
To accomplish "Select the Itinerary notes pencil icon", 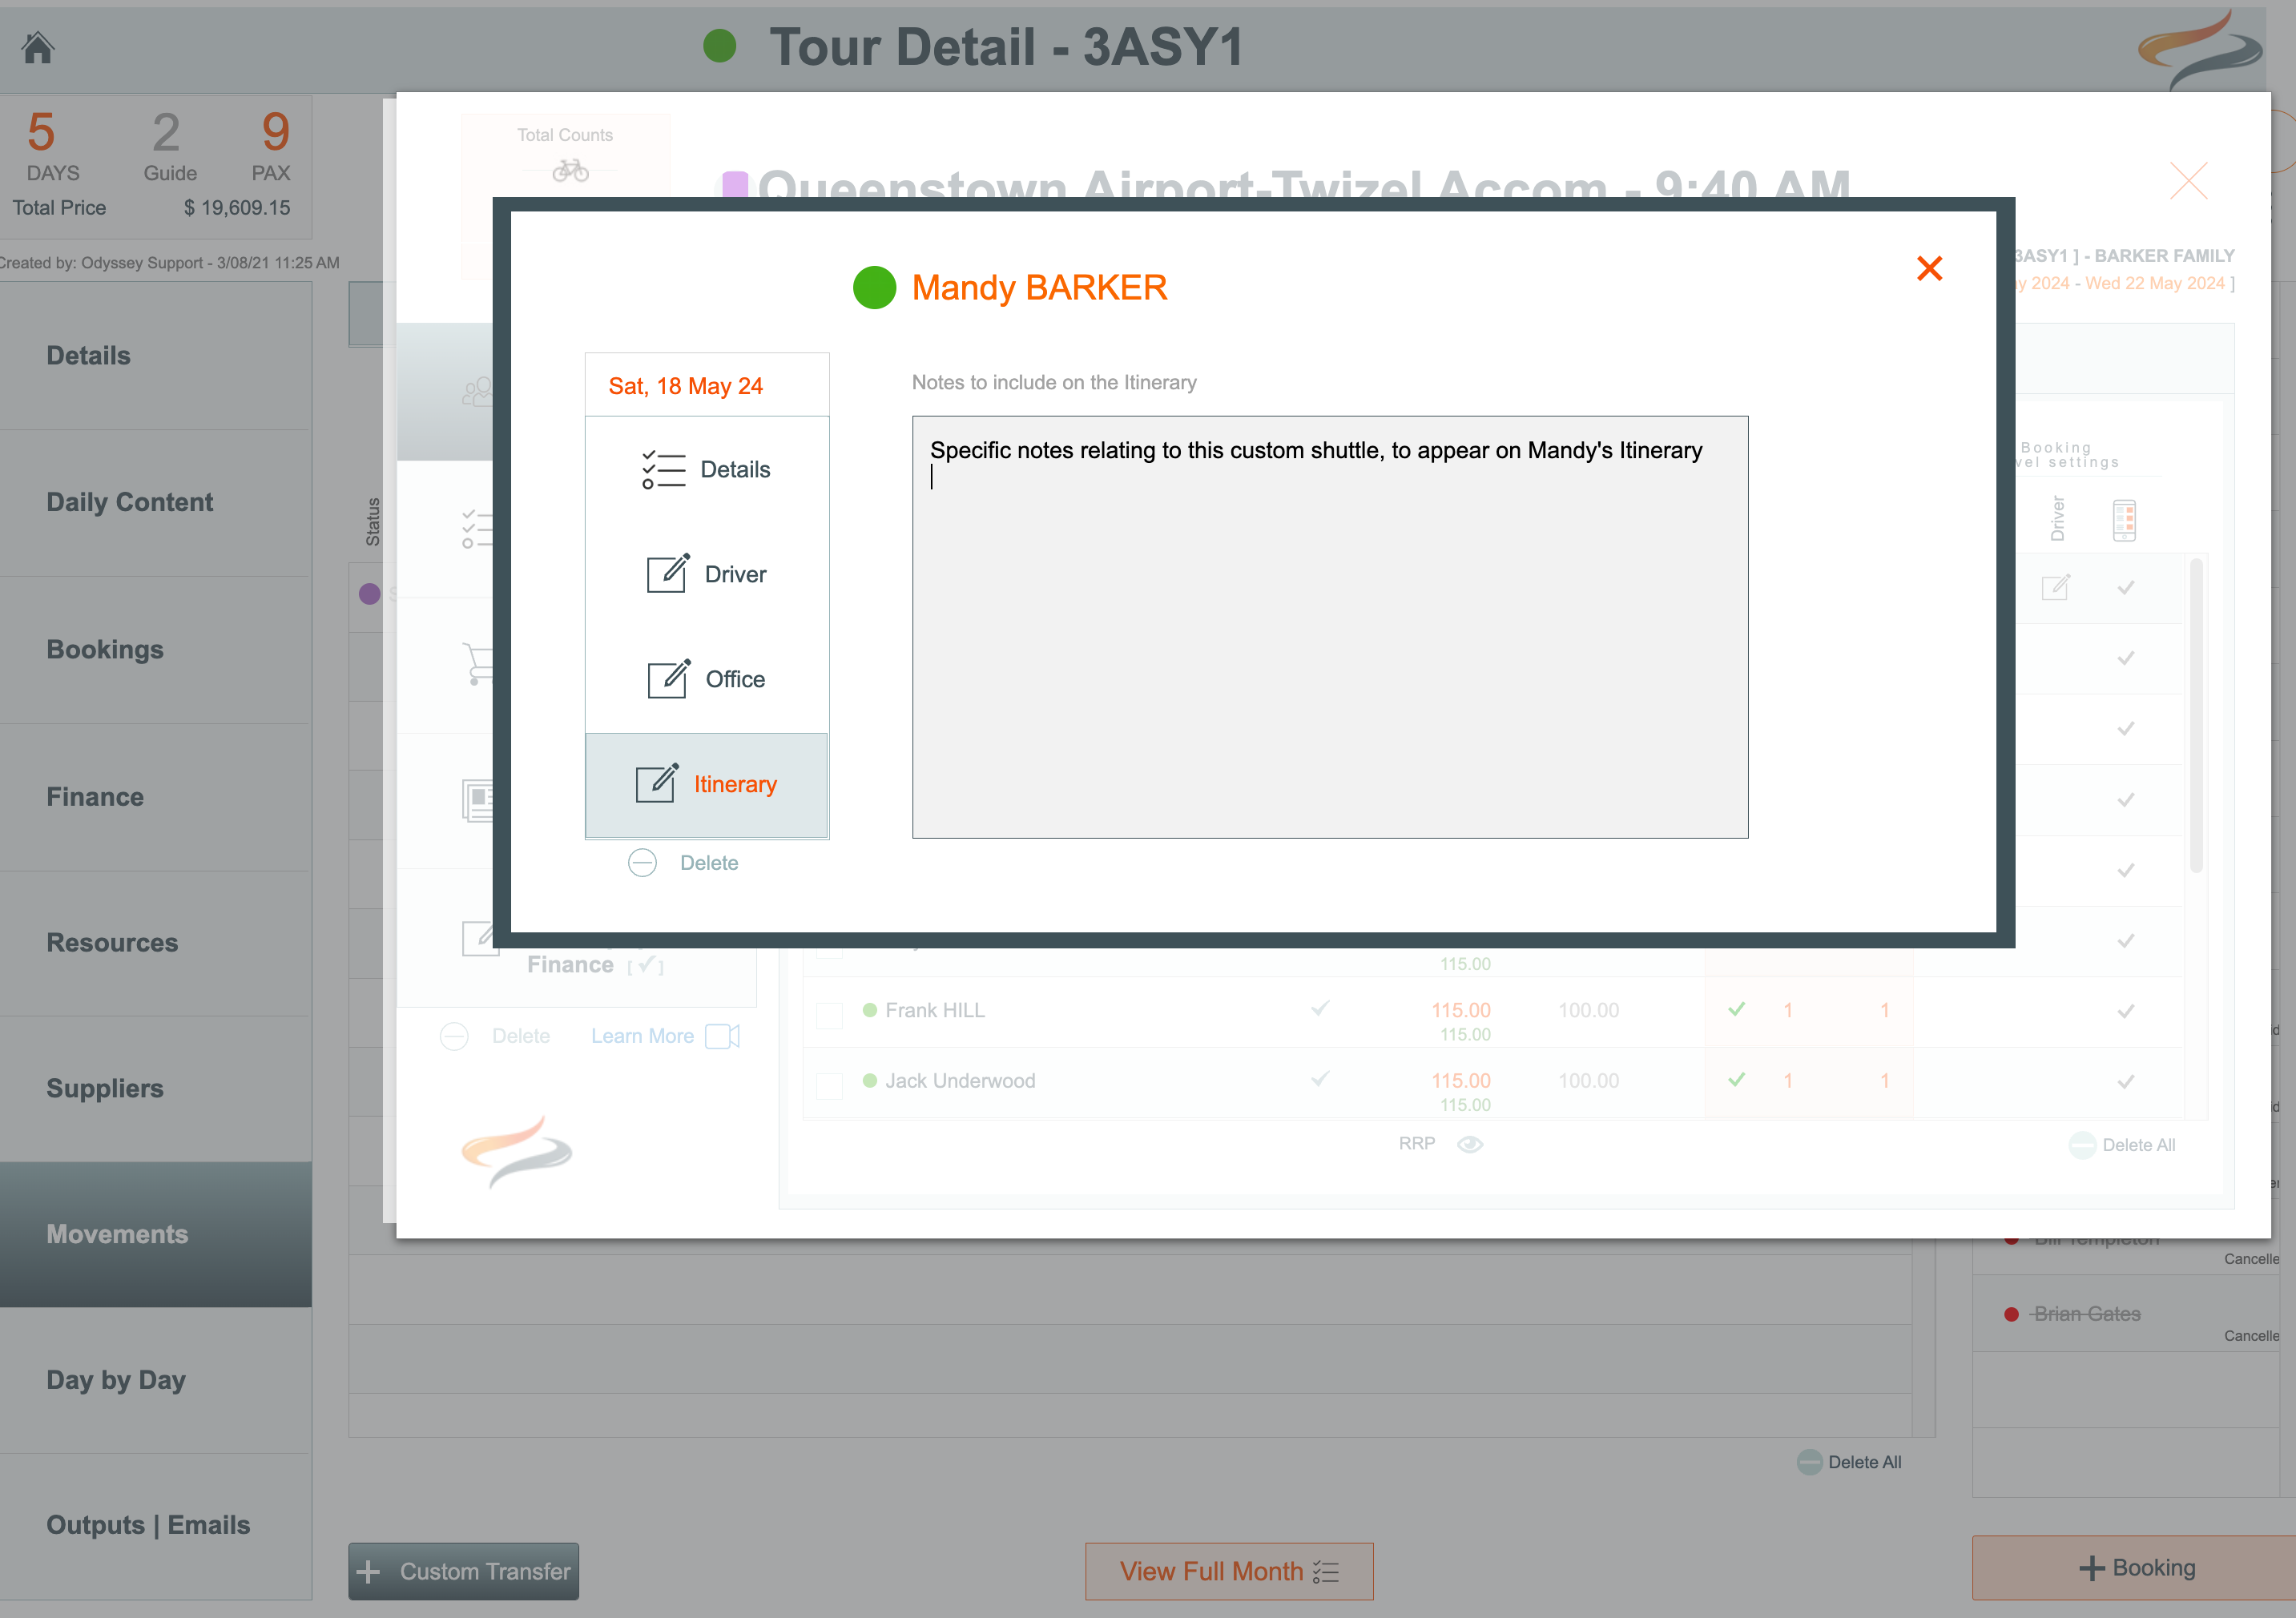I will 657,784.
